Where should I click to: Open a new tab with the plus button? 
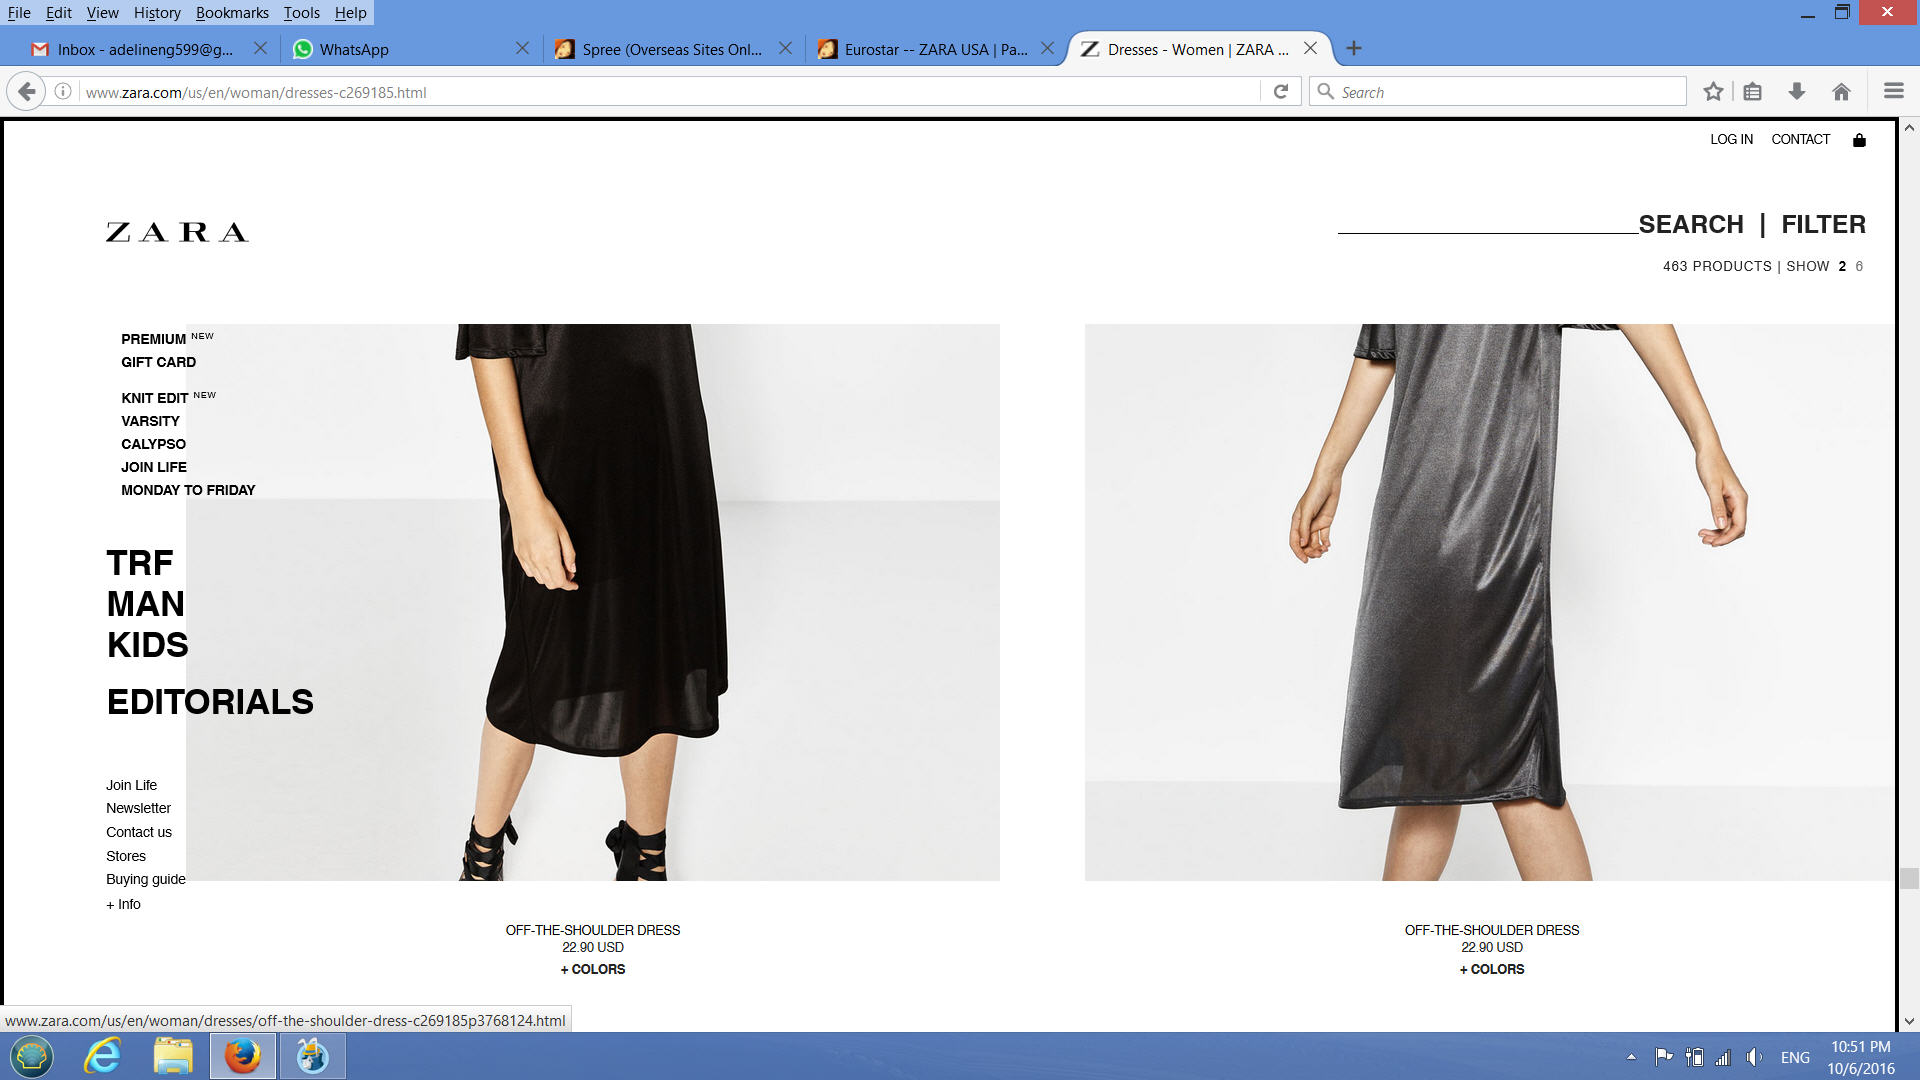(1354, 49)
